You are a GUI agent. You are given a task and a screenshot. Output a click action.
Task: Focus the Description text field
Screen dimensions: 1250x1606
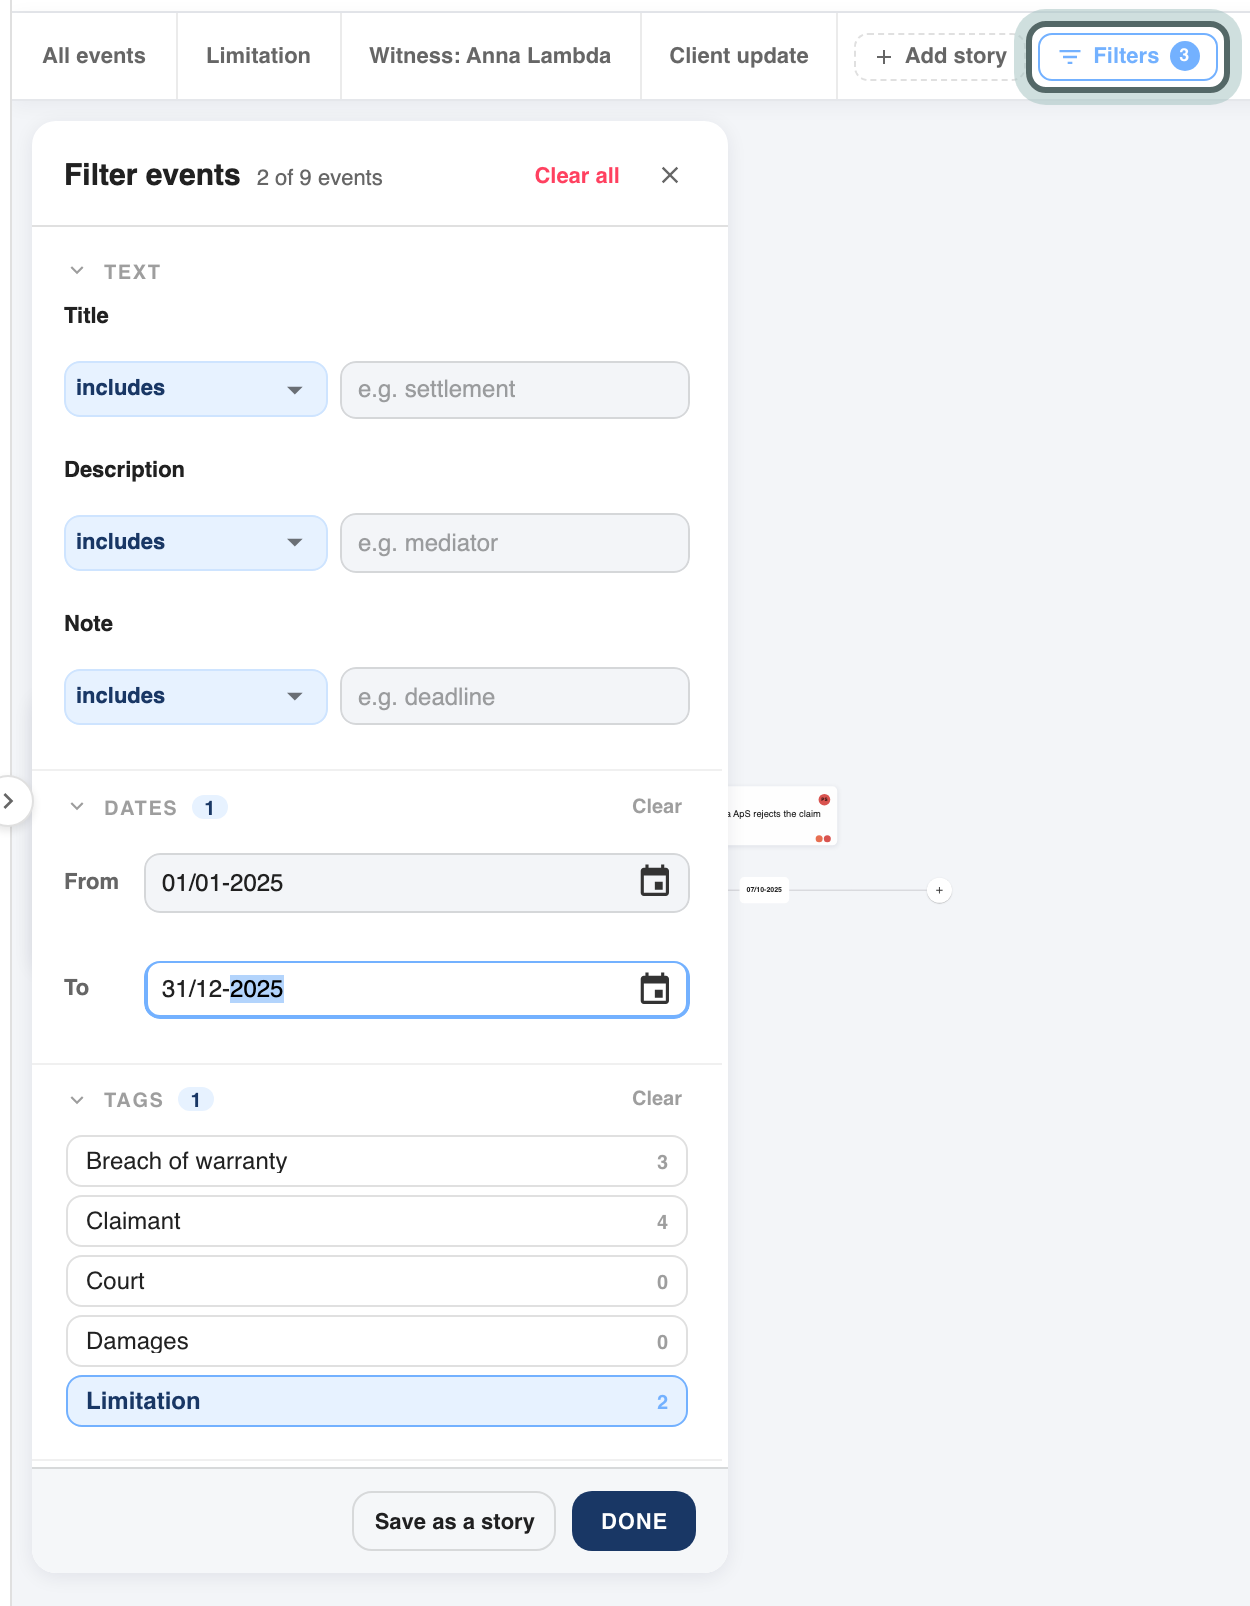[515, 543]
